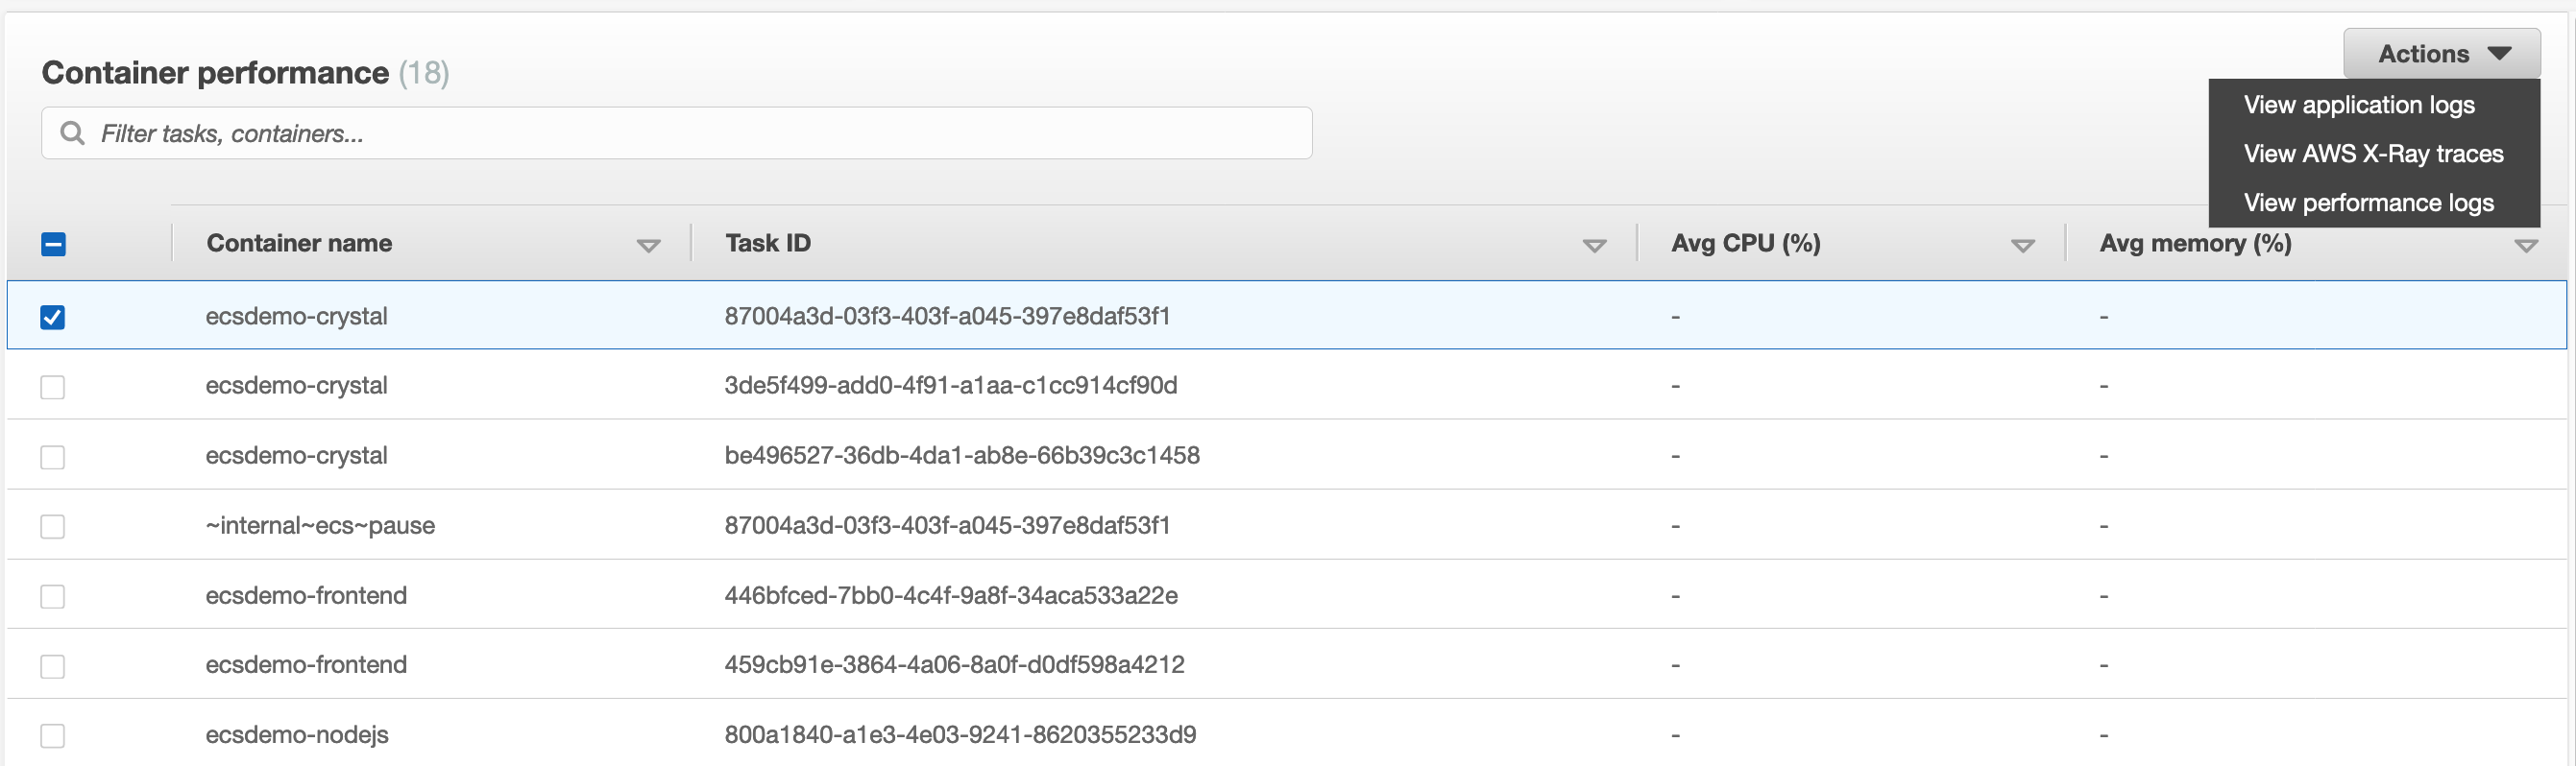This screenshot has height=766, width=2576.
Task: Click the Avg CPU (%) column header
Action: coord(1745,243)
